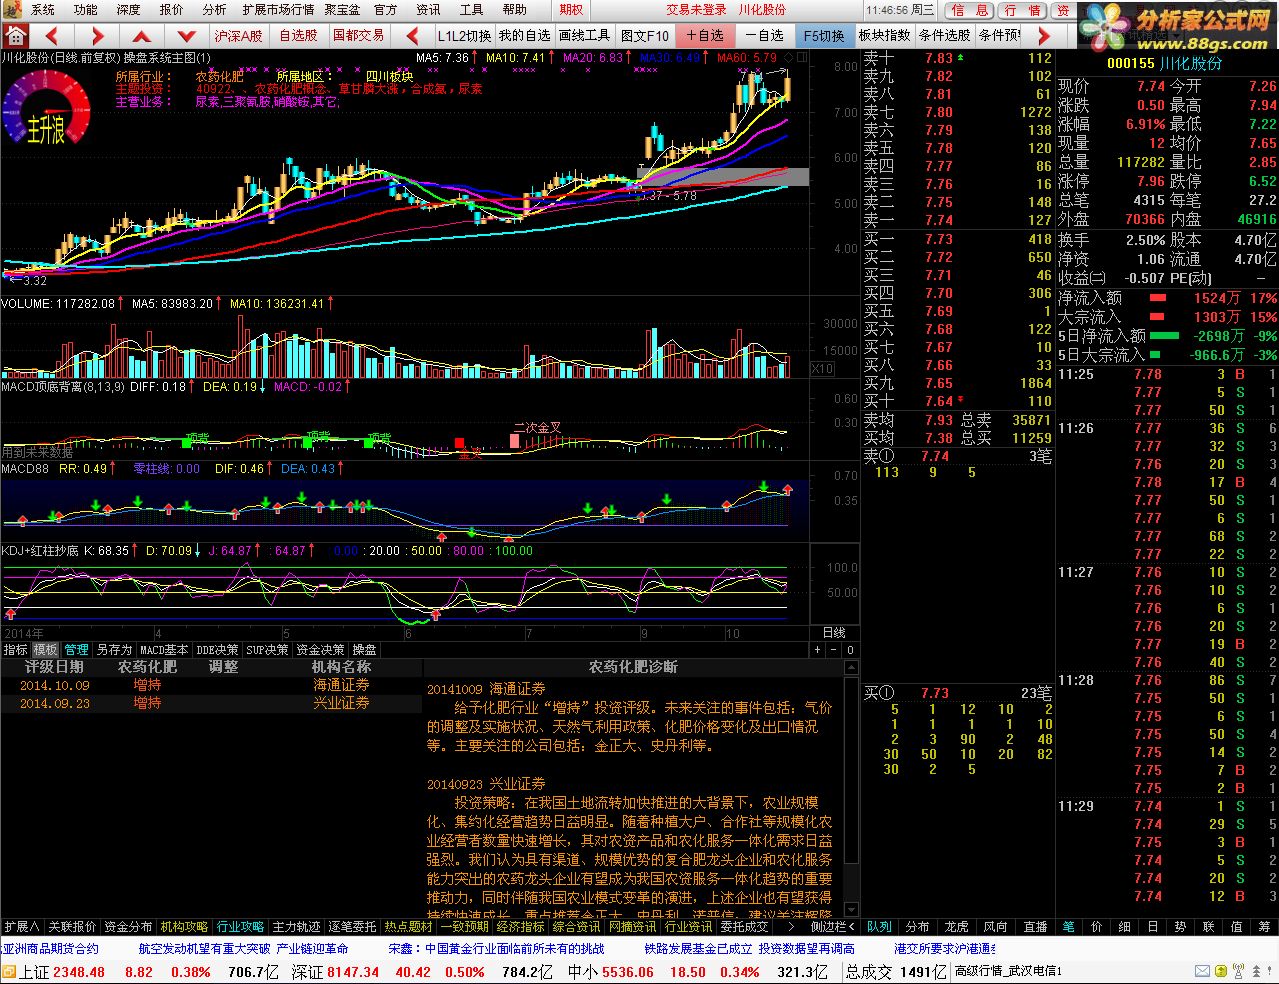Select the 行业攻略 bottom tab
1279x984 pixels.
coord(240,927)
